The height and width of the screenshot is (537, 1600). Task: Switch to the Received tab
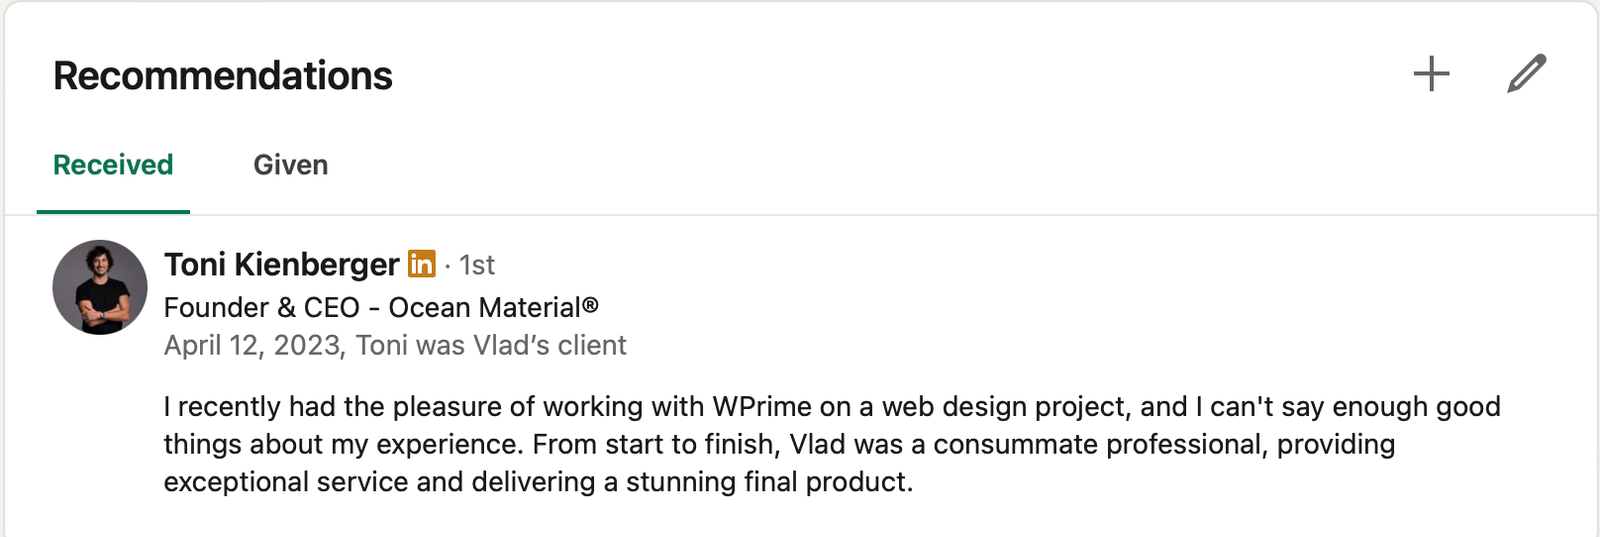tap(113, 165)
